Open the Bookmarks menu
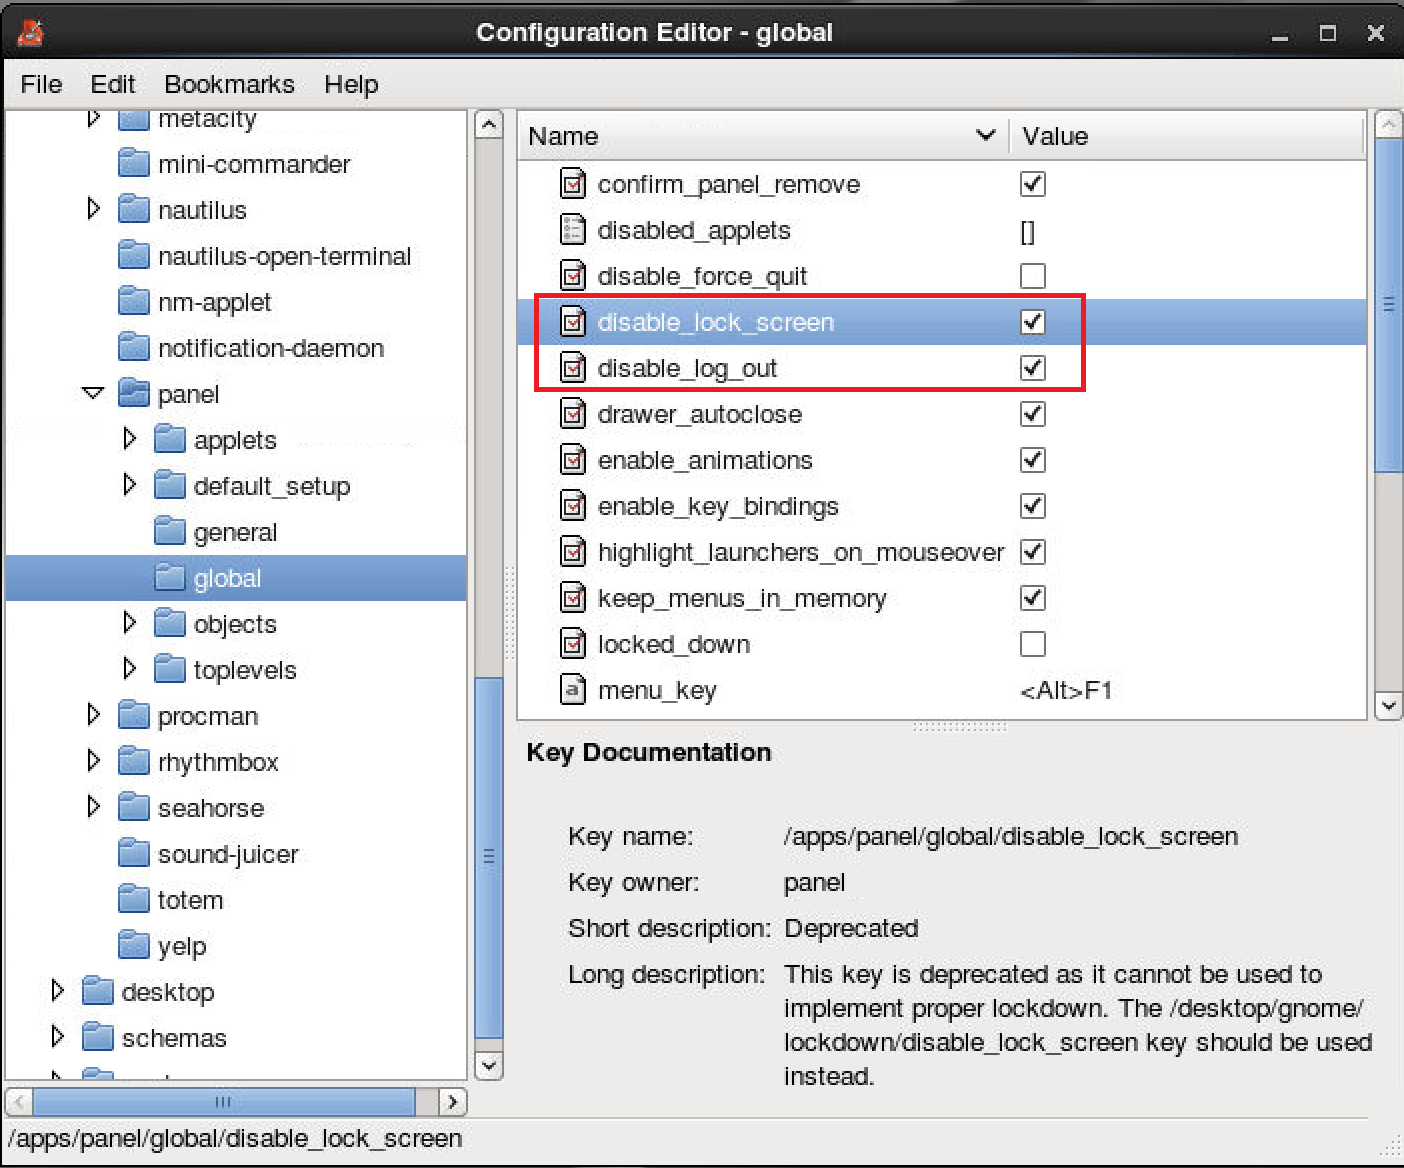Screen dimensions: 1404x1168 [229, 85]
